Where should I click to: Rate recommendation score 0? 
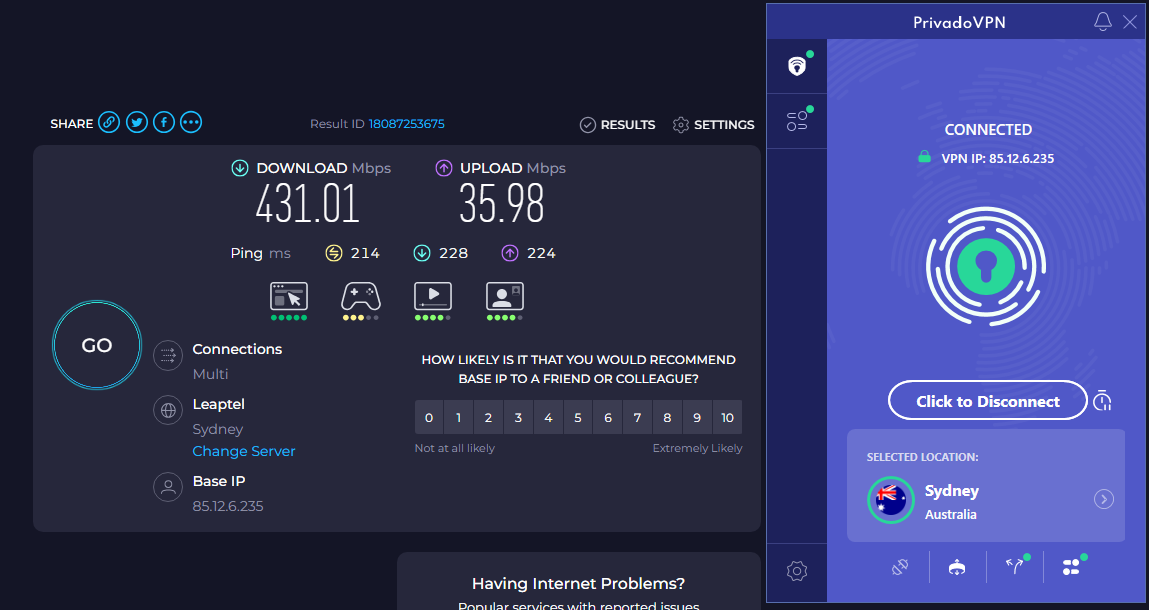[x=429, y=417]
